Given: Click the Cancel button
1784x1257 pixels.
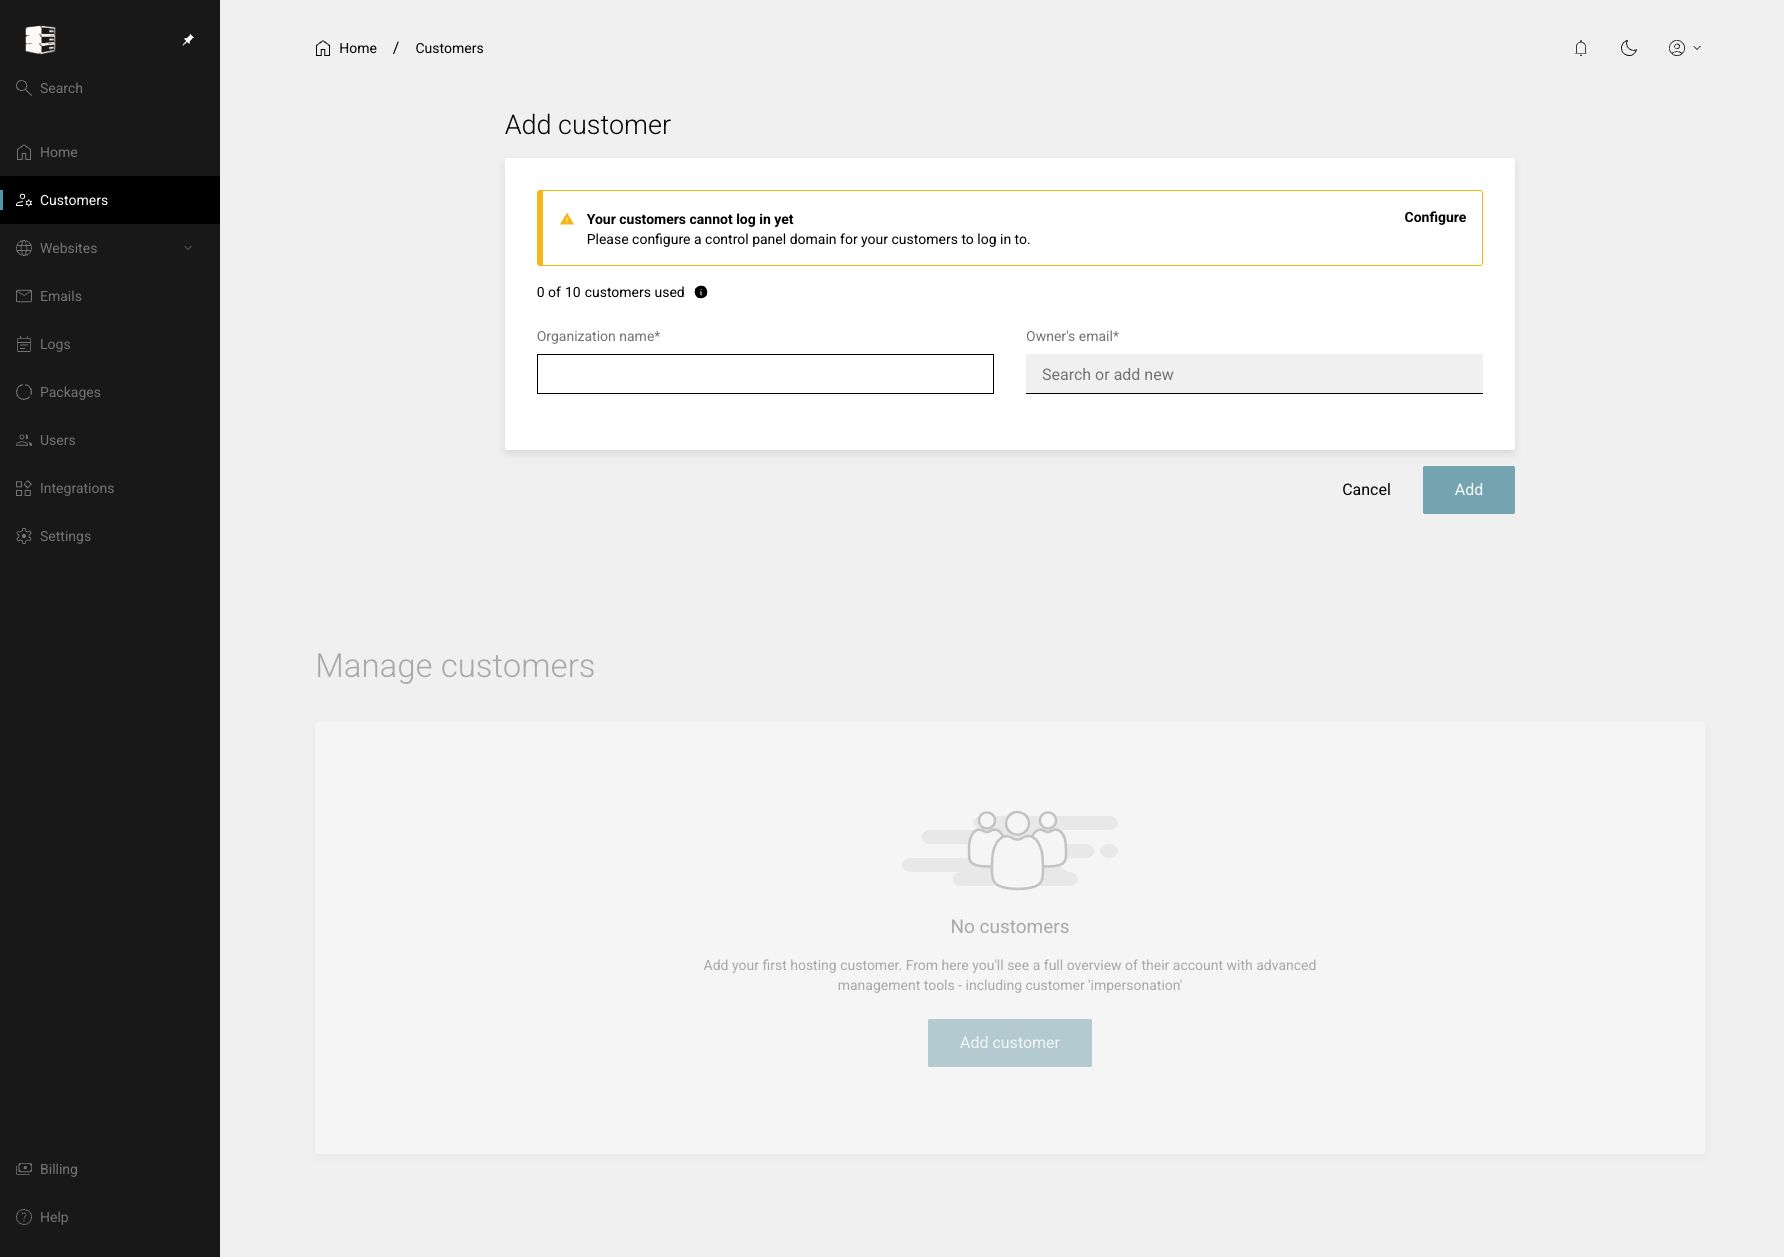Looking at the screenshot, I should (1366, 490).
